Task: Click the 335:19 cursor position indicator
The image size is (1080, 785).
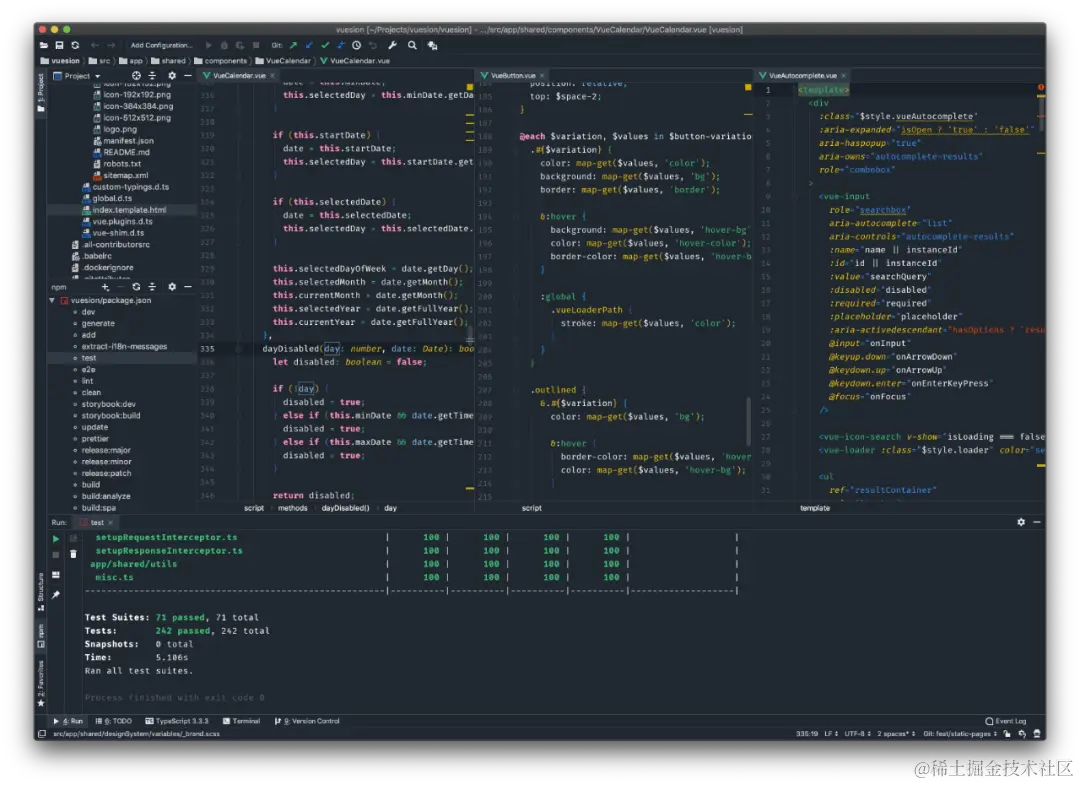Action: (x=807, y=734)
